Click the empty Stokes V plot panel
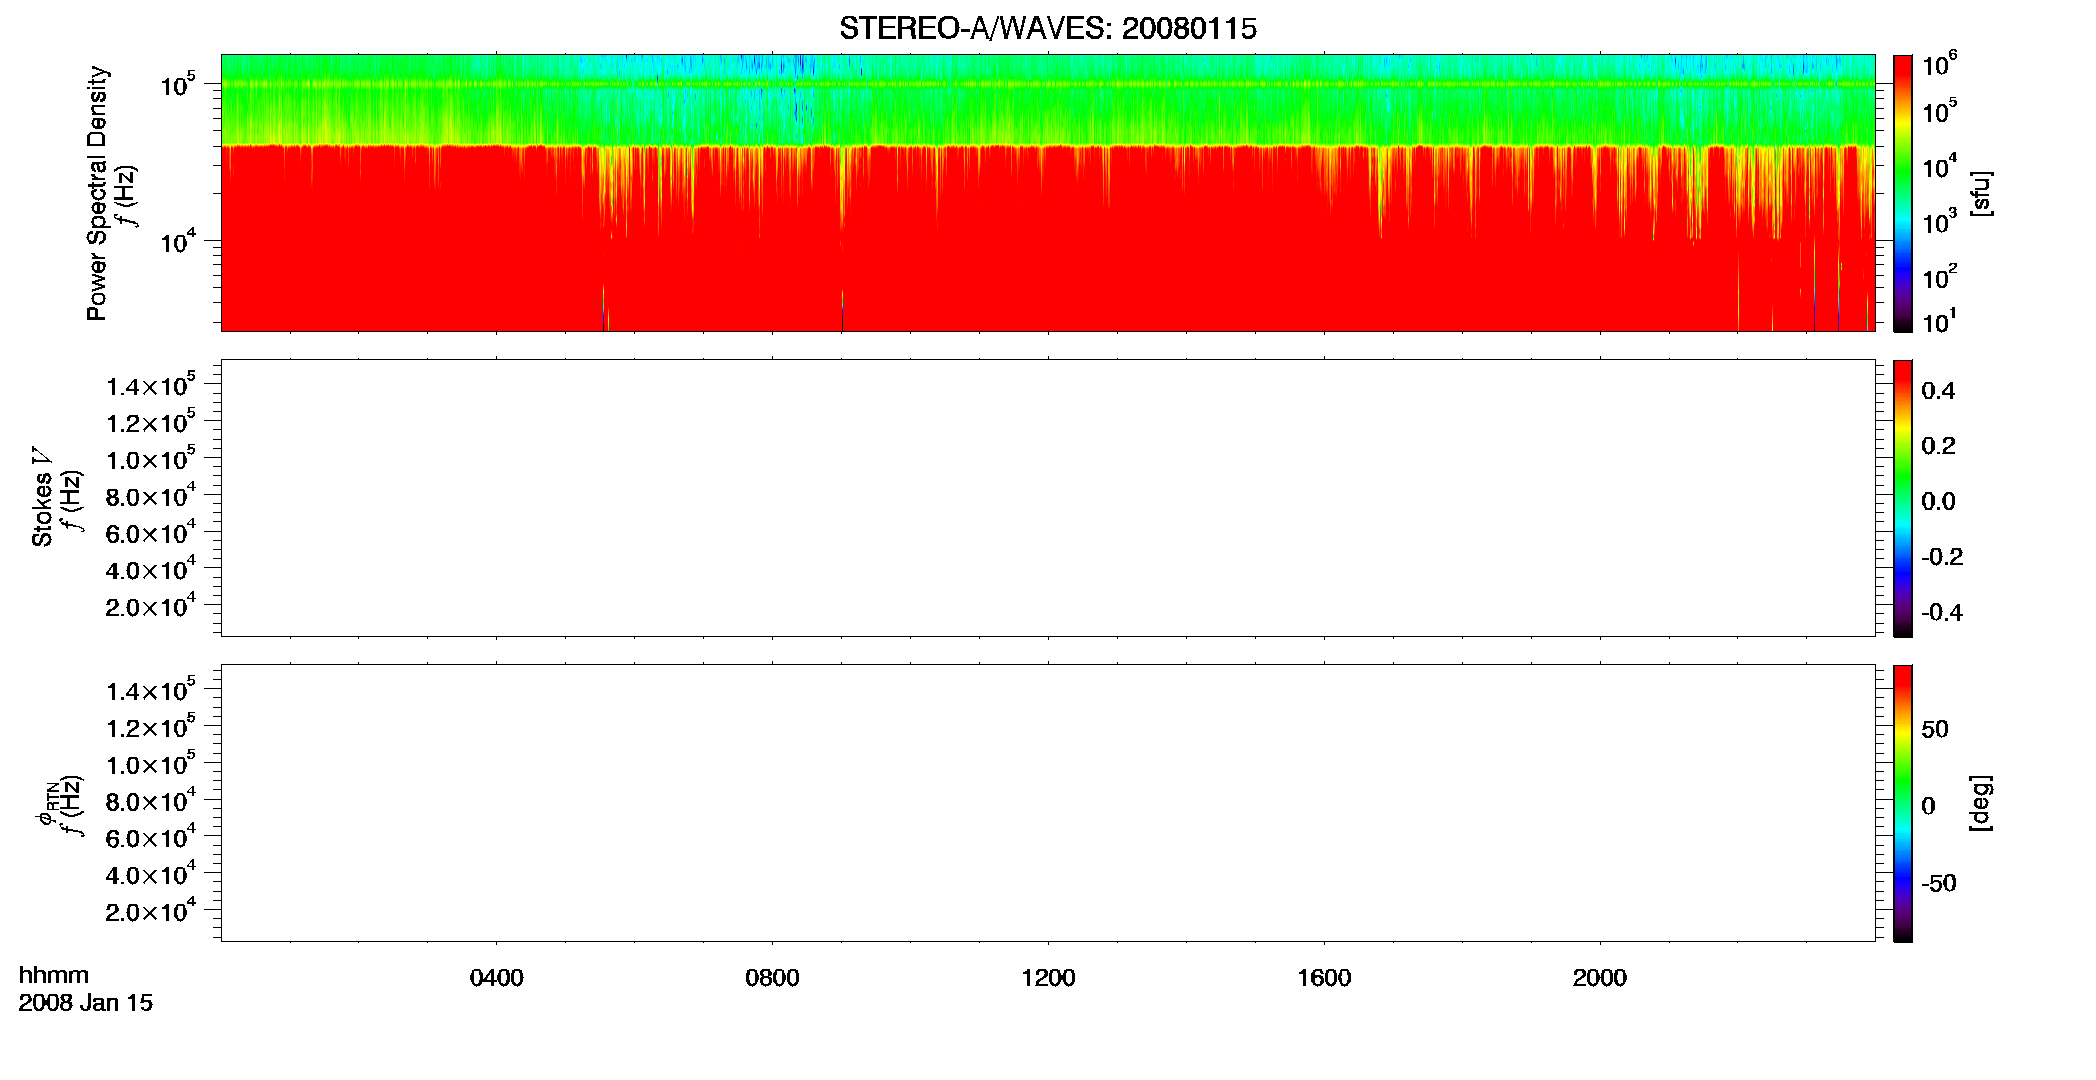This screenshot has height=1080, width=2096. 1048,498
